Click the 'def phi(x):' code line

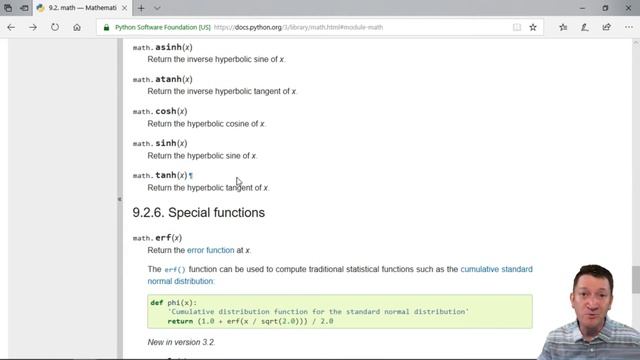[173, 302]
